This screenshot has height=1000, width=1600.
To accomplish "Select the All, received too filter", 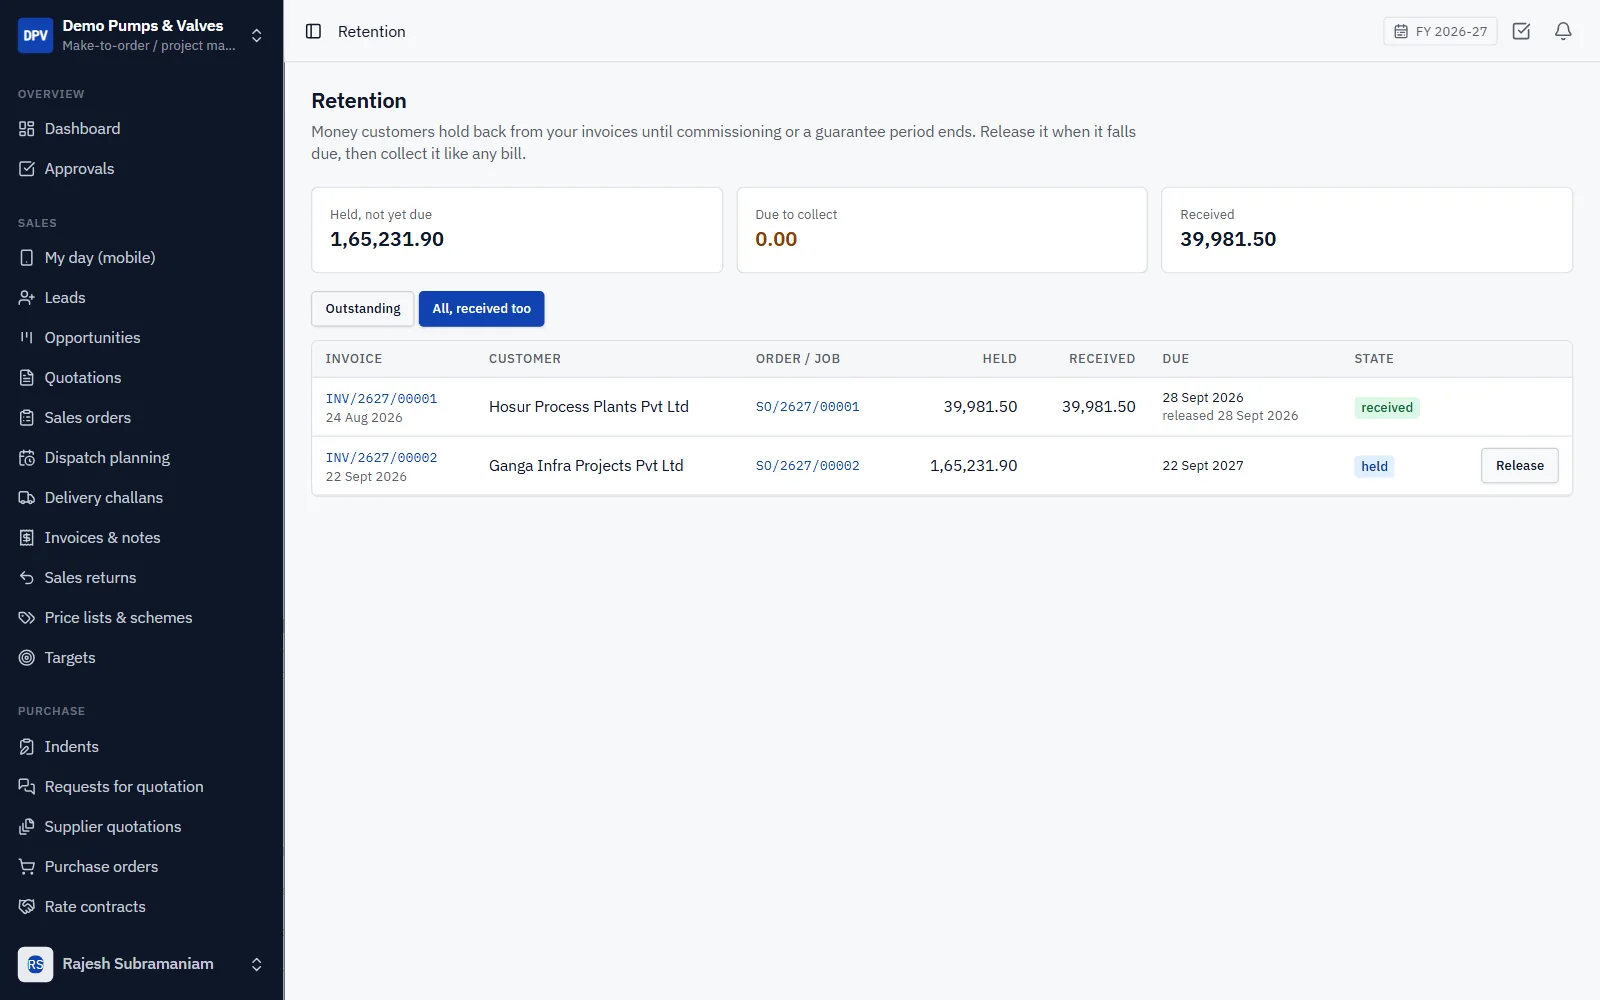I will point(481,309).
